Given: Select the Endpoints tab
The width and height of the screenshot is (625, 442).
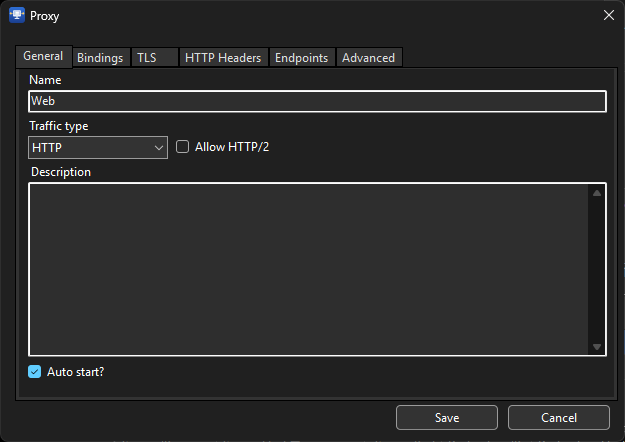Looking at the screenshot, I should pos(302,58).
